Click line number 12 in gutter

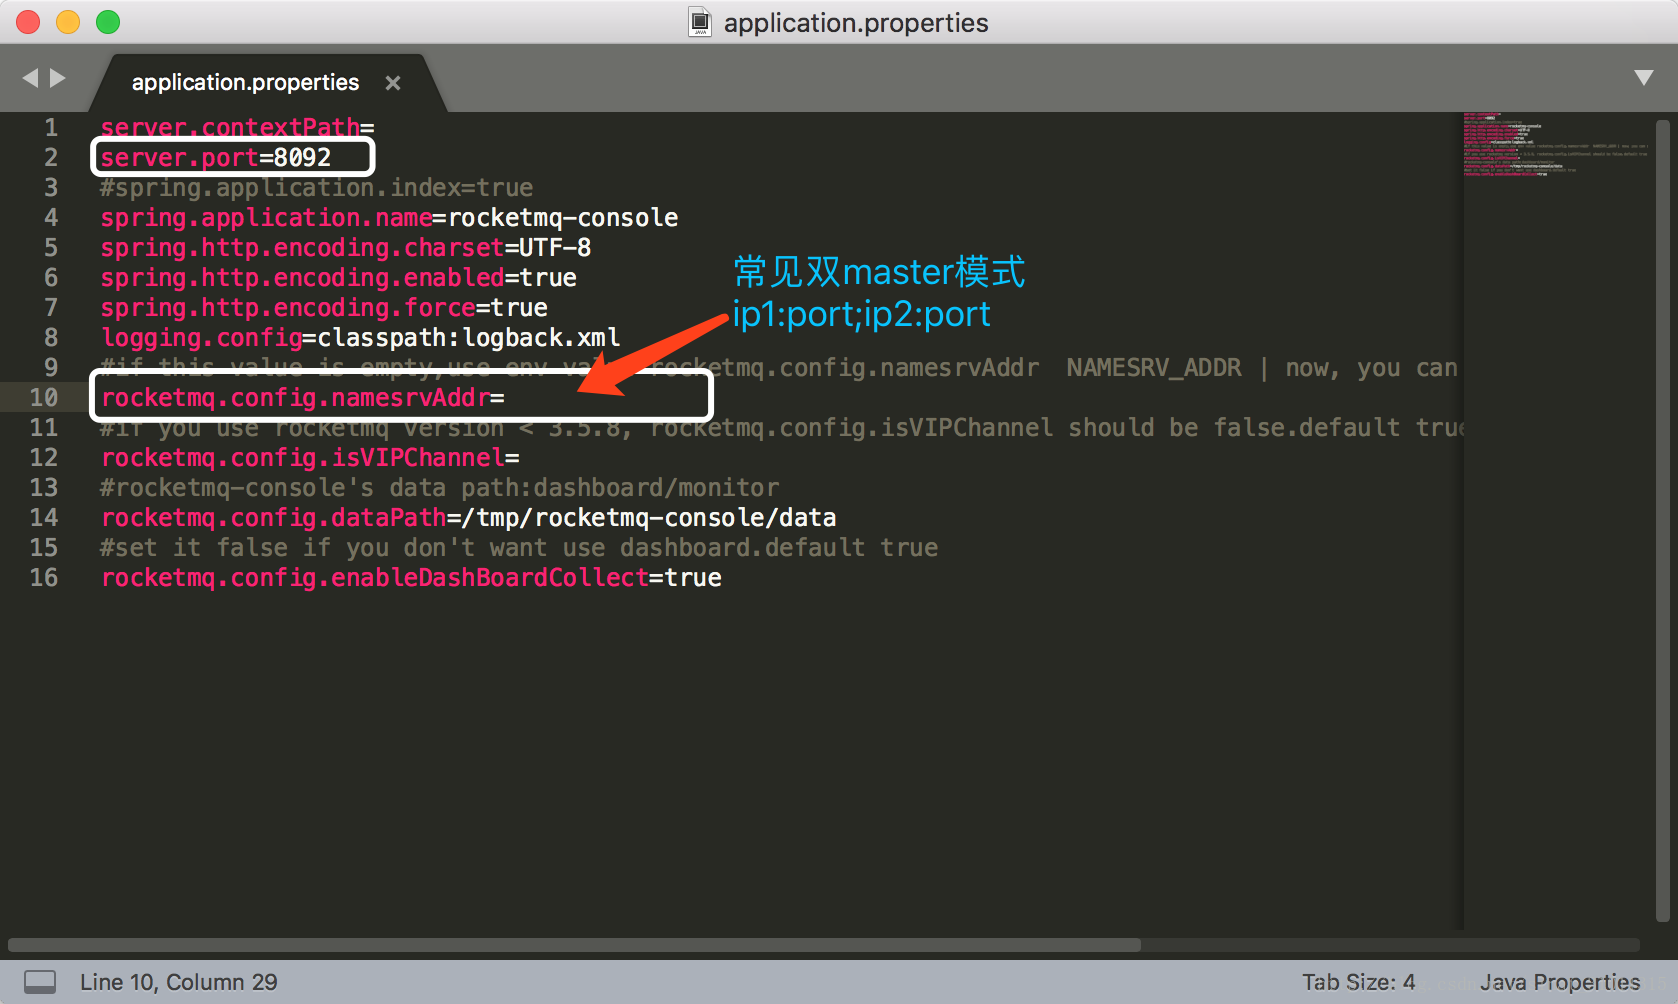click(x=44, y=458)
